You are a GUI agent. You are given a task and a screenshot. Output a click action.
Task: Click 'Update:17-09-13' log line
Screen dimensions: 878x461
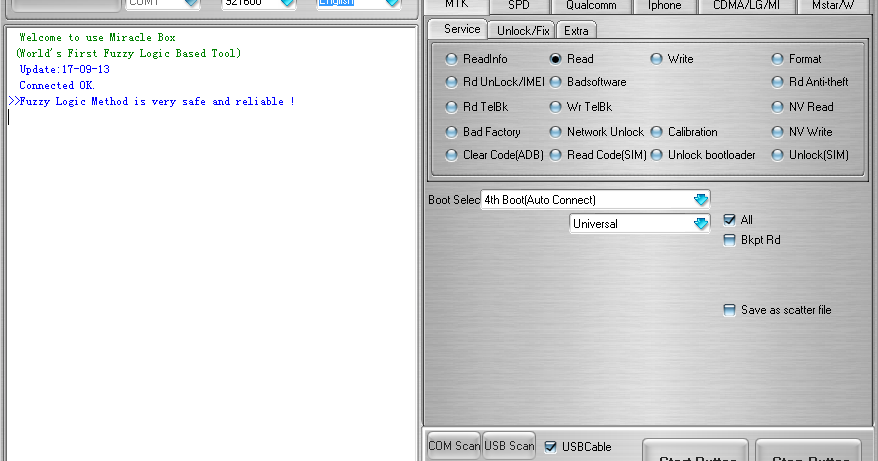coord(64,69)
